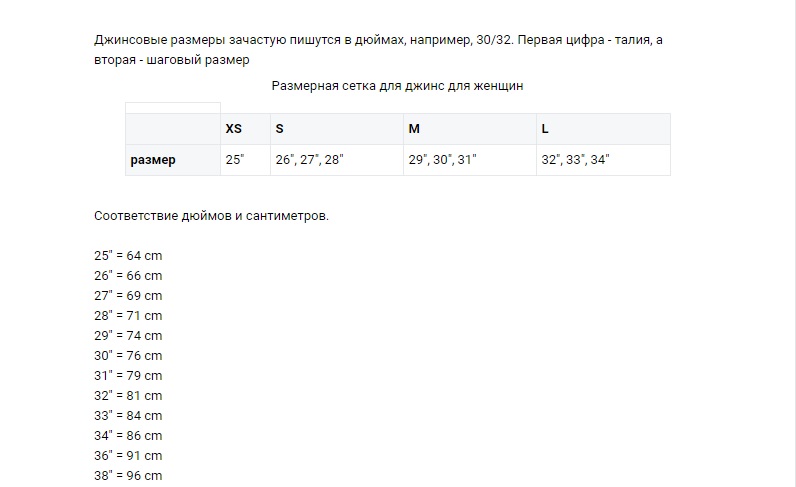Select the L column header cell
796x487 pixels.
(602, 129)
